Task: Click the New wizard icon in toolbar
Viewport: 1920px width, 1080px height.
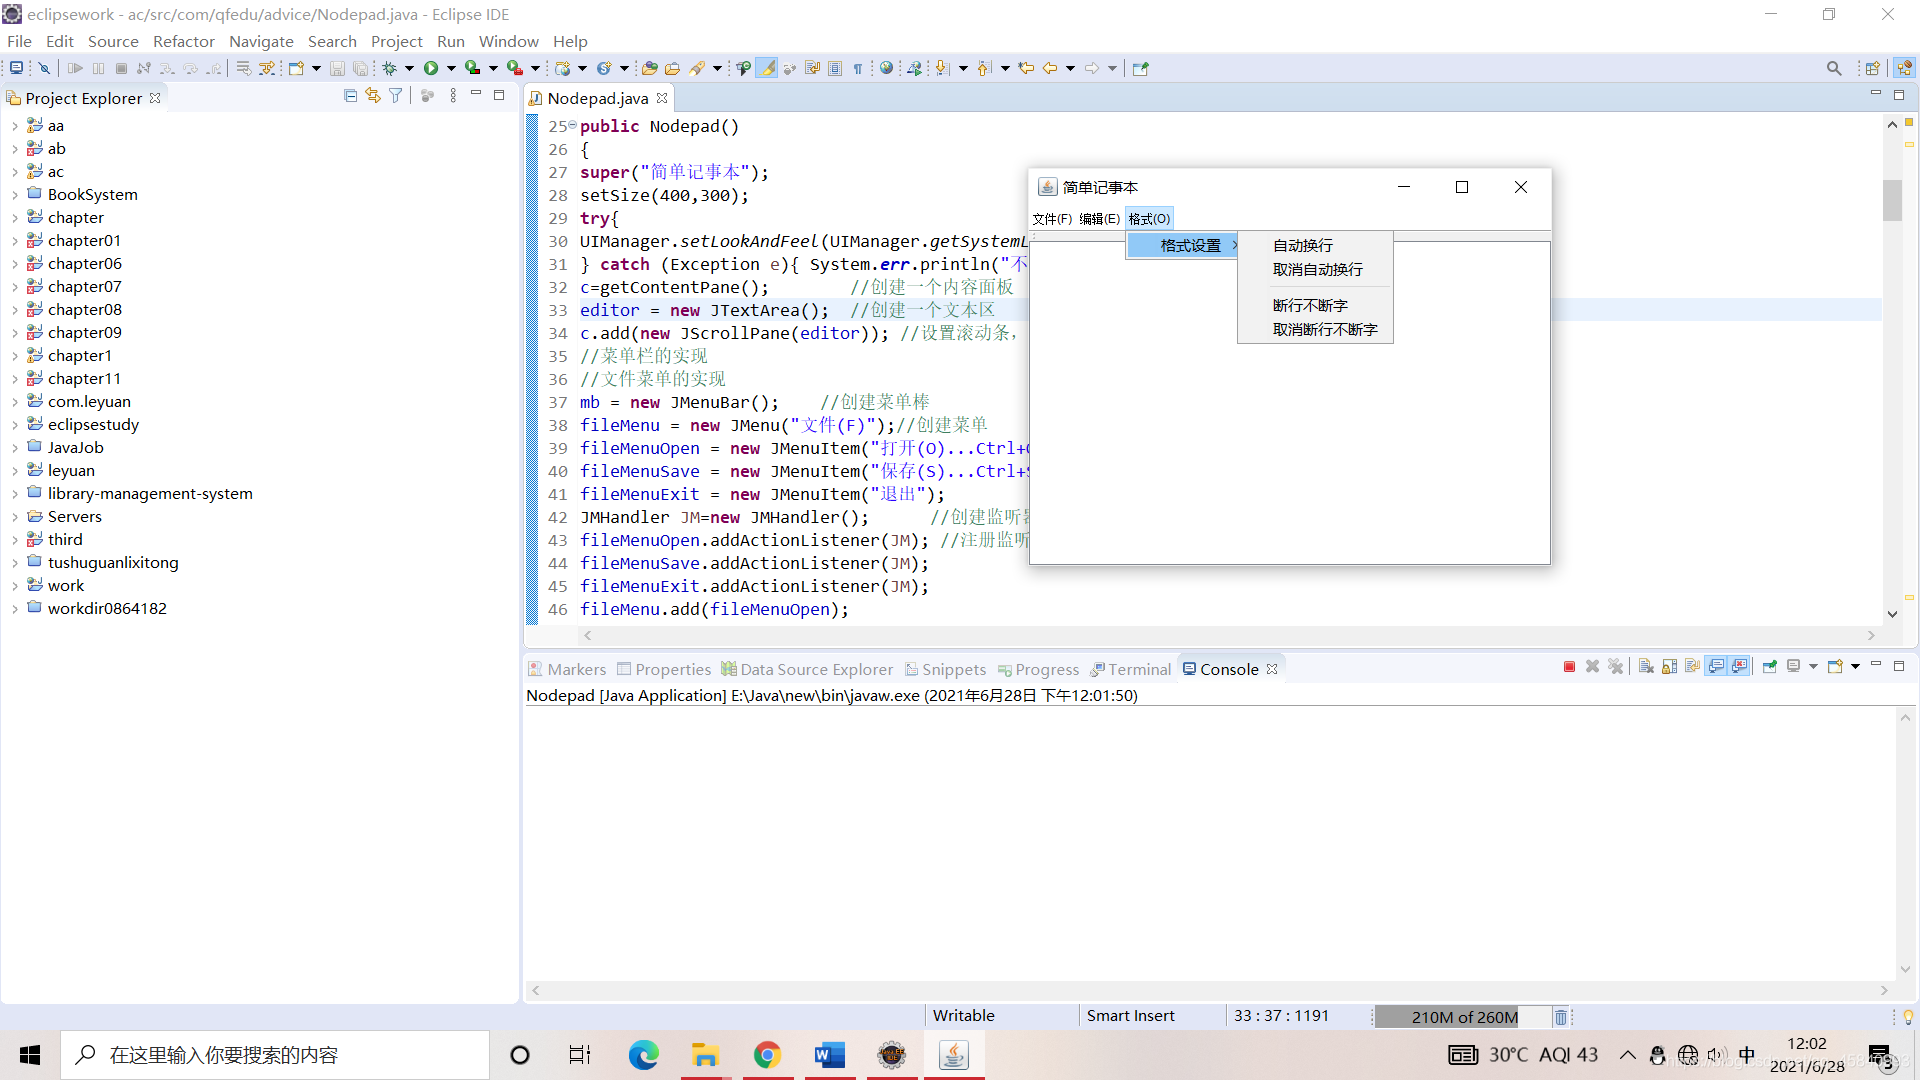Action: 296,68
